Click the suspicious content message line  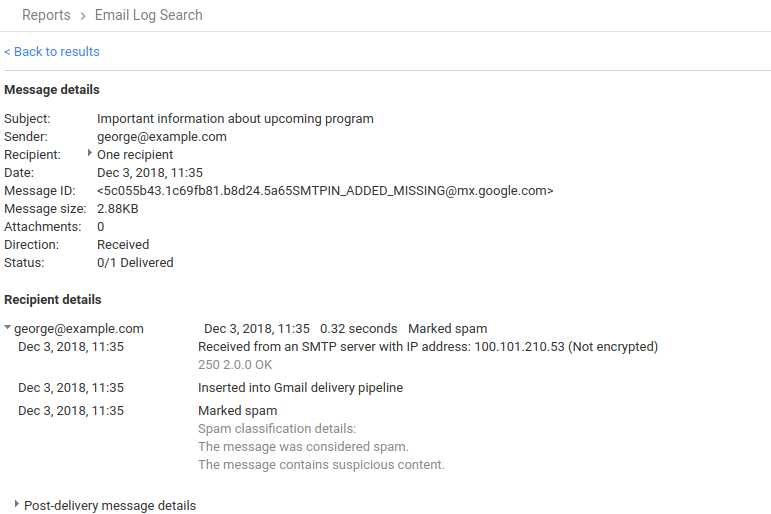click(321, 465)
